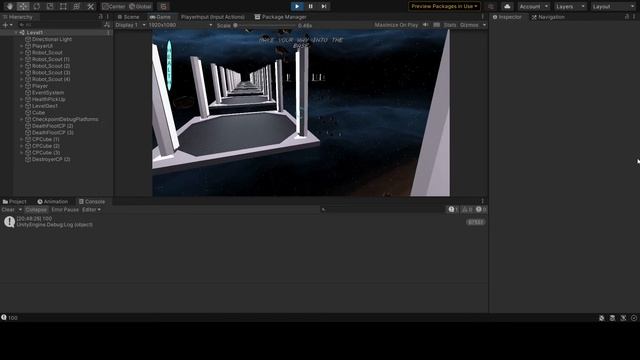Screen dimensions: 640x360
Task: Click the Hierarchy search-by-type icon
Action: pyautogui.click(x=107, y=25)
